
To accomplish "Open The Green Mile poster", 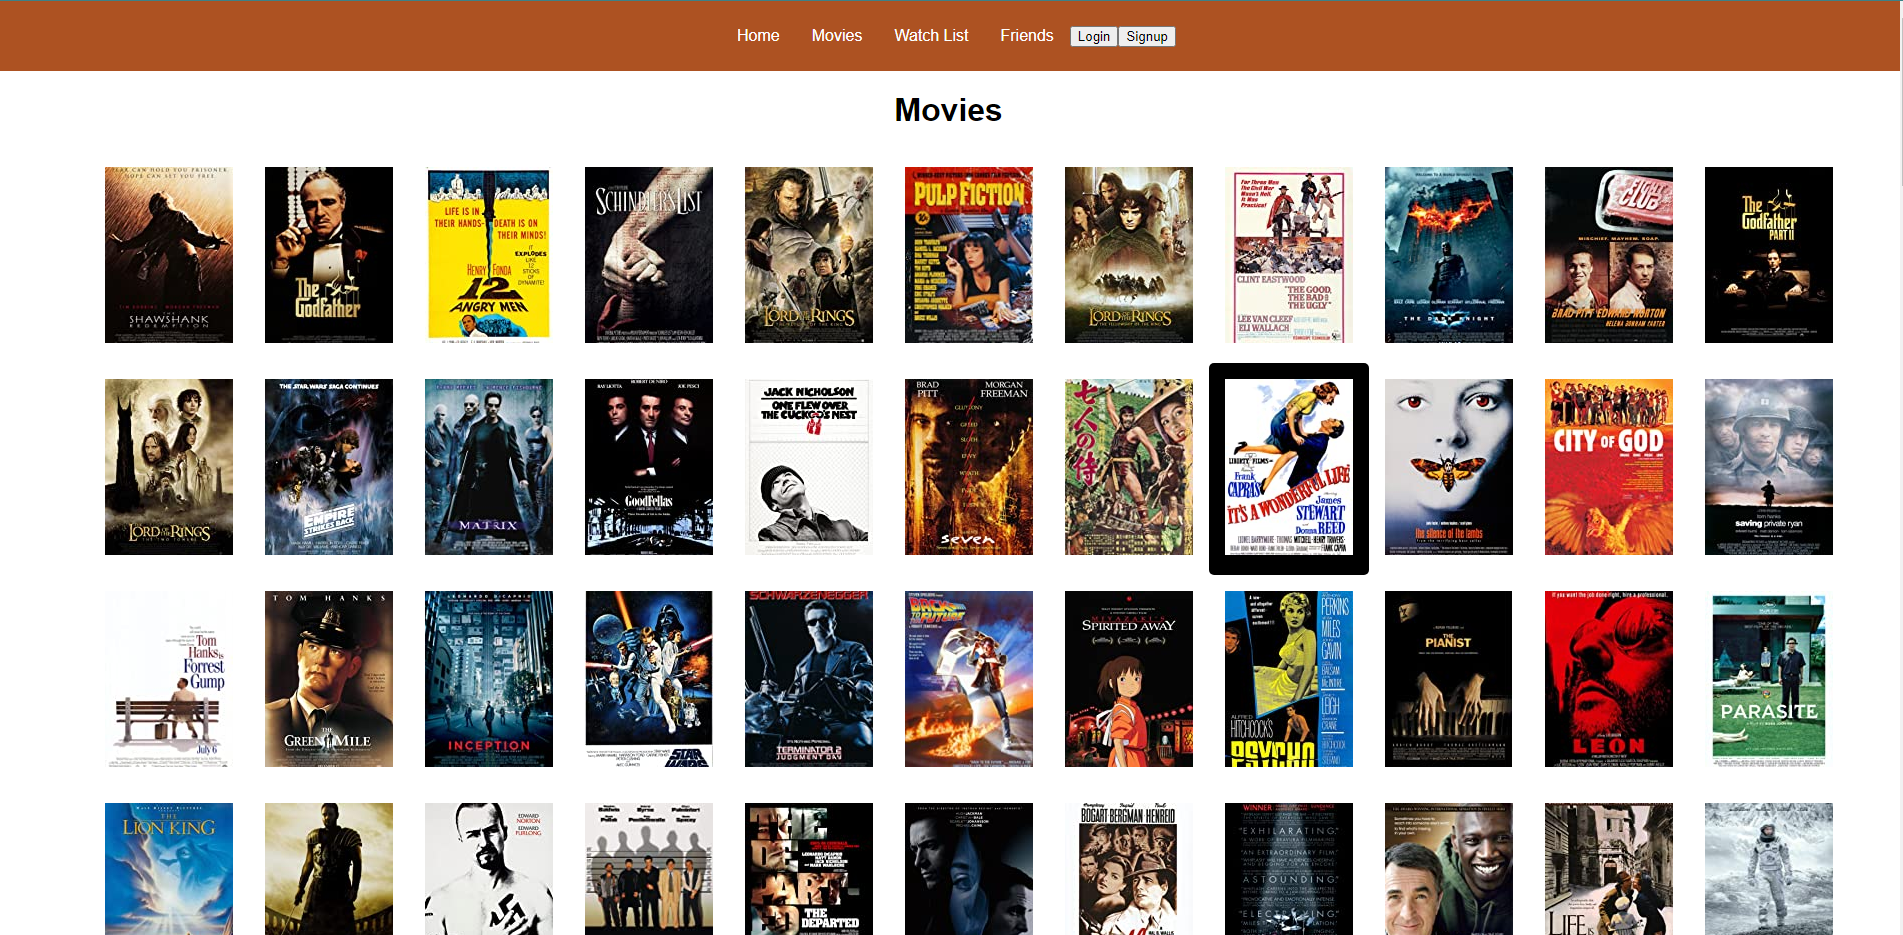I will pos(329,679).
